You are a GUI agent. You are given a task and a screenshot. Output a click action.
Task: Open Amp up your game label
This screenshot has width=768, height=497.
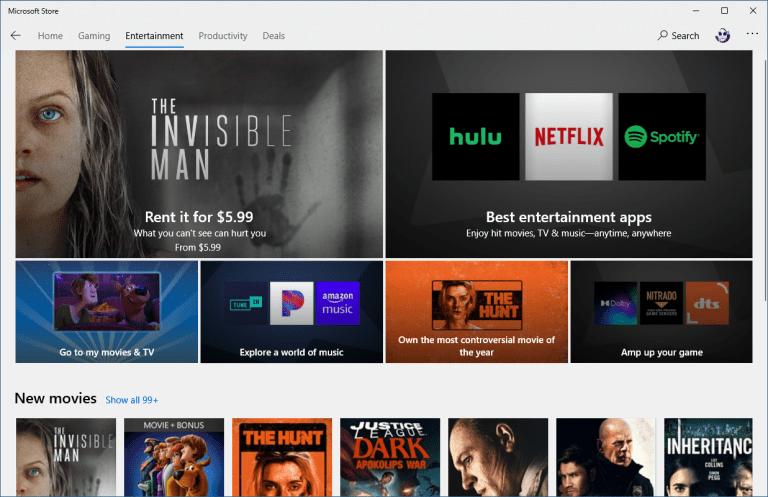click(662, 352)
